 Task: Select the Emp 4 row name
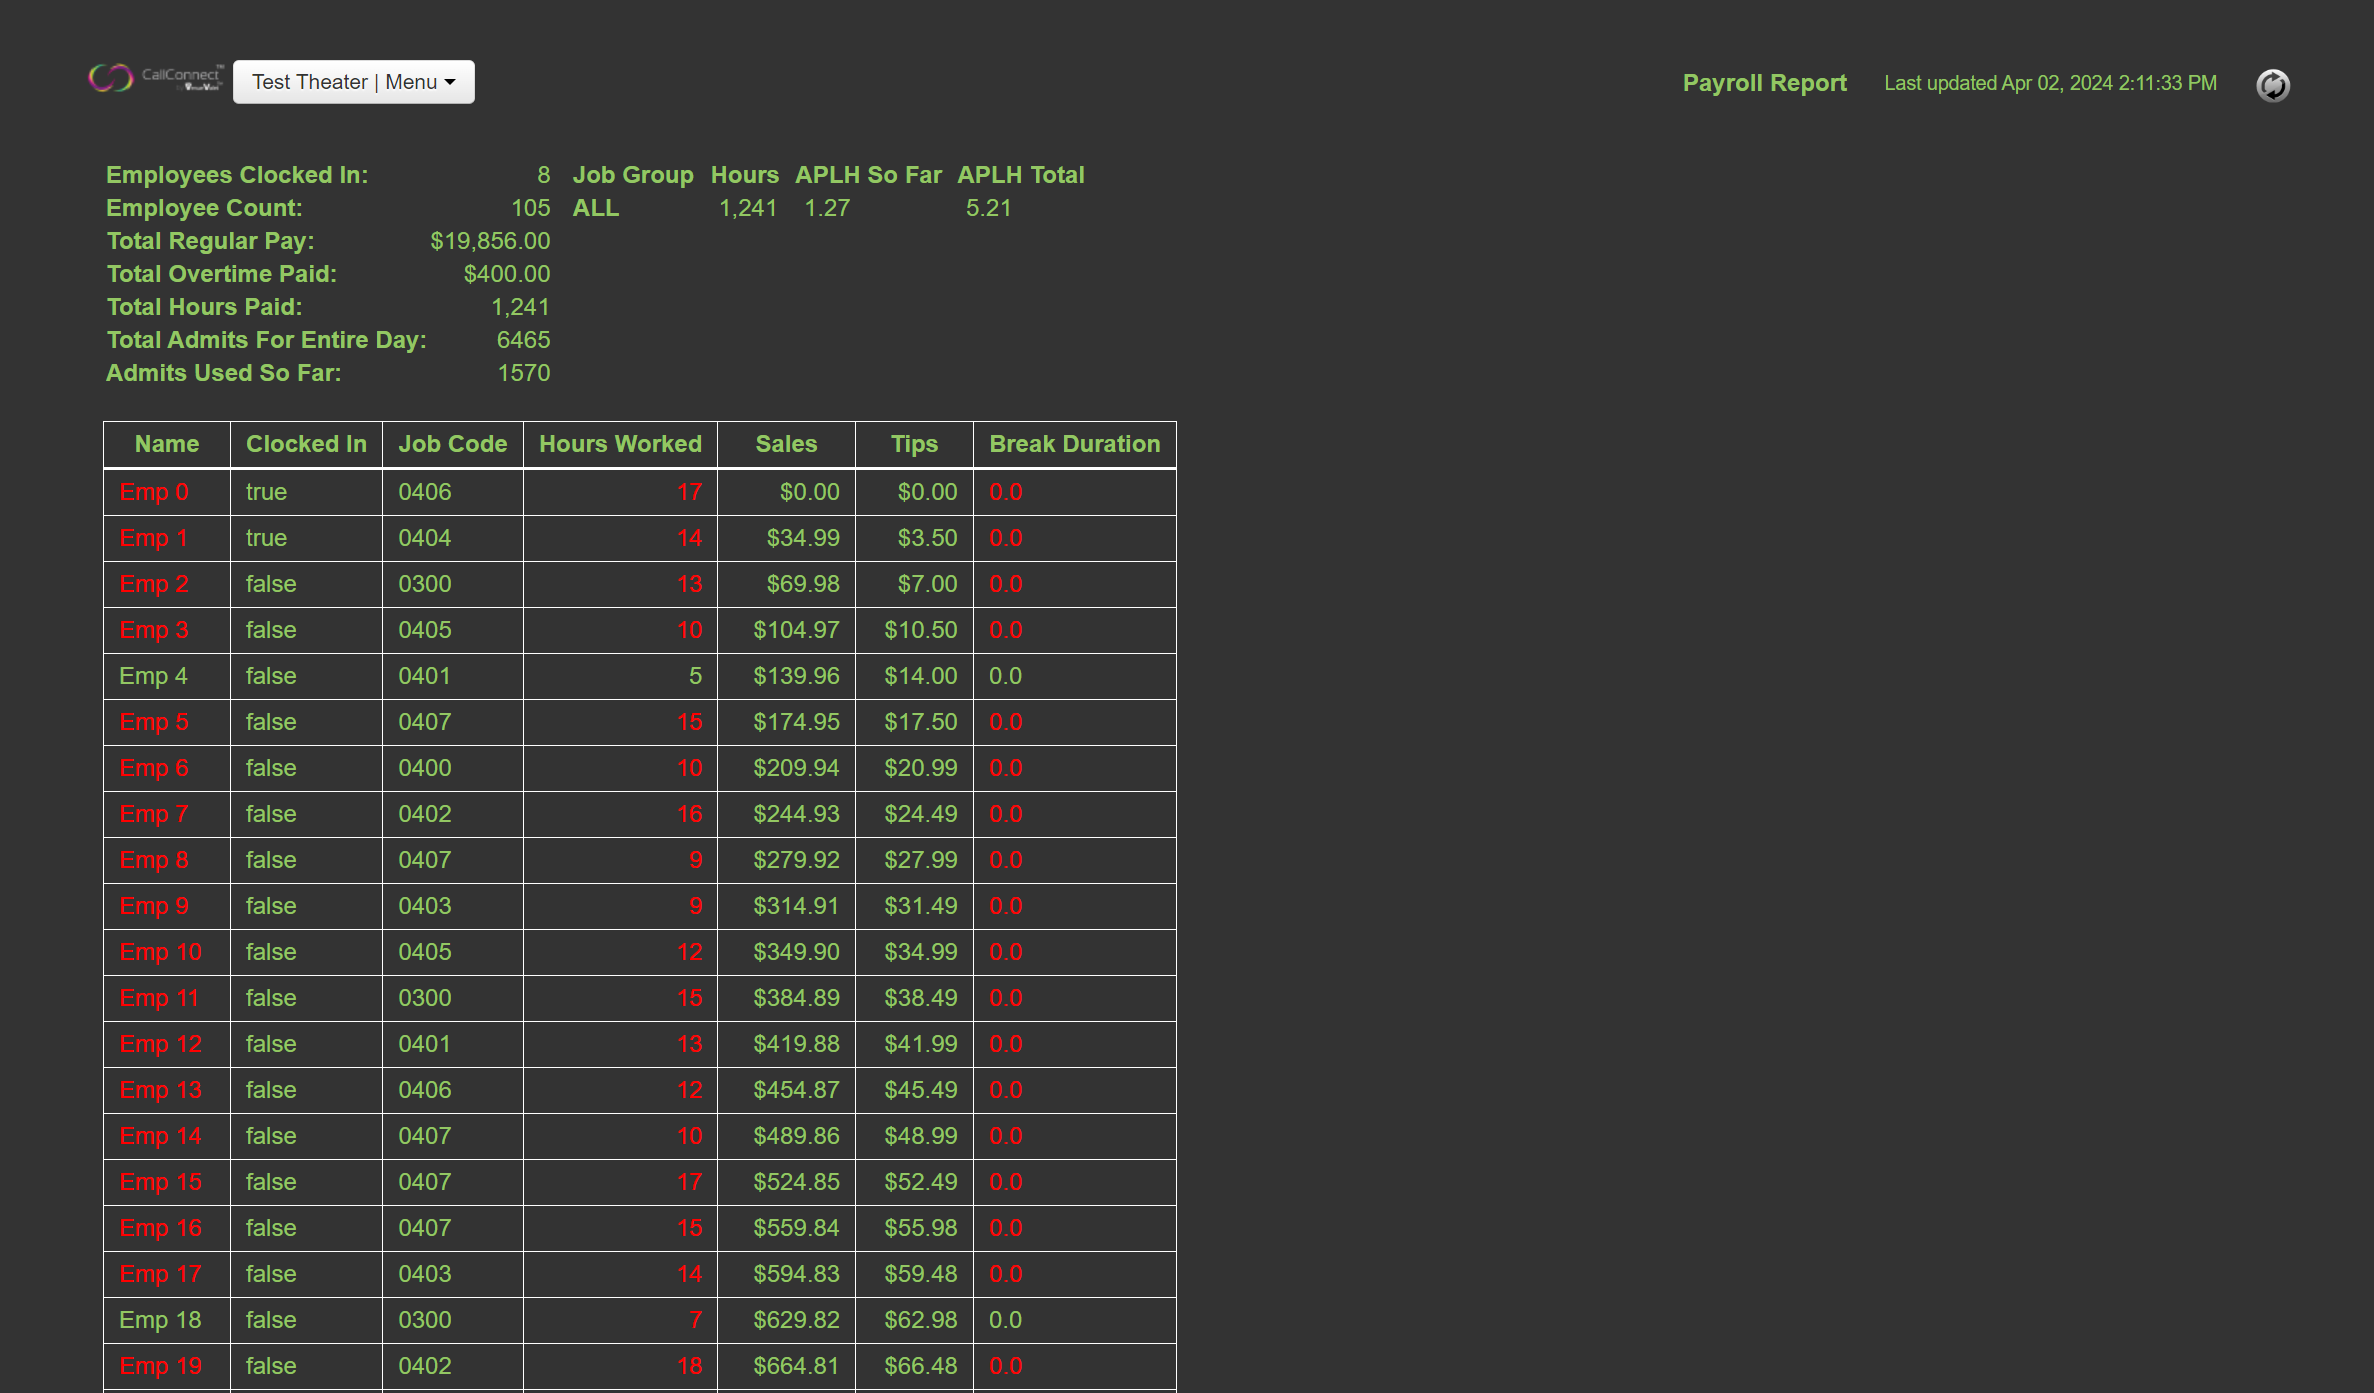[153, 676]
